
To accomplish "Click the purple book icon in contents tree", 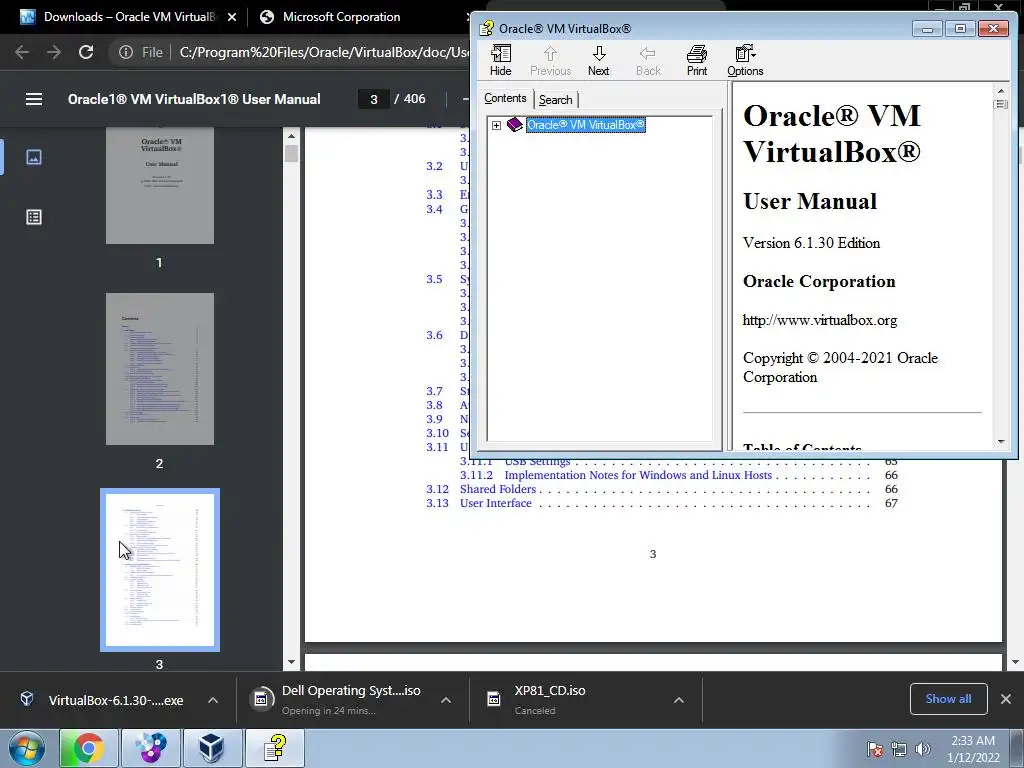I will coord(515,125).
